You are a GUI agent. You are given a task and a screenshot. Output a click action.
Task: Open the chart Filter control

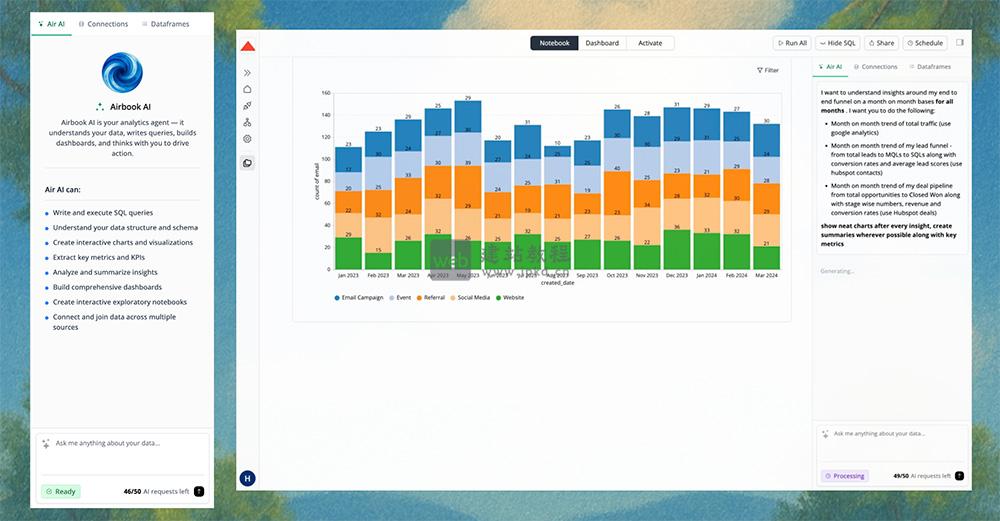(x=768, y=70)
